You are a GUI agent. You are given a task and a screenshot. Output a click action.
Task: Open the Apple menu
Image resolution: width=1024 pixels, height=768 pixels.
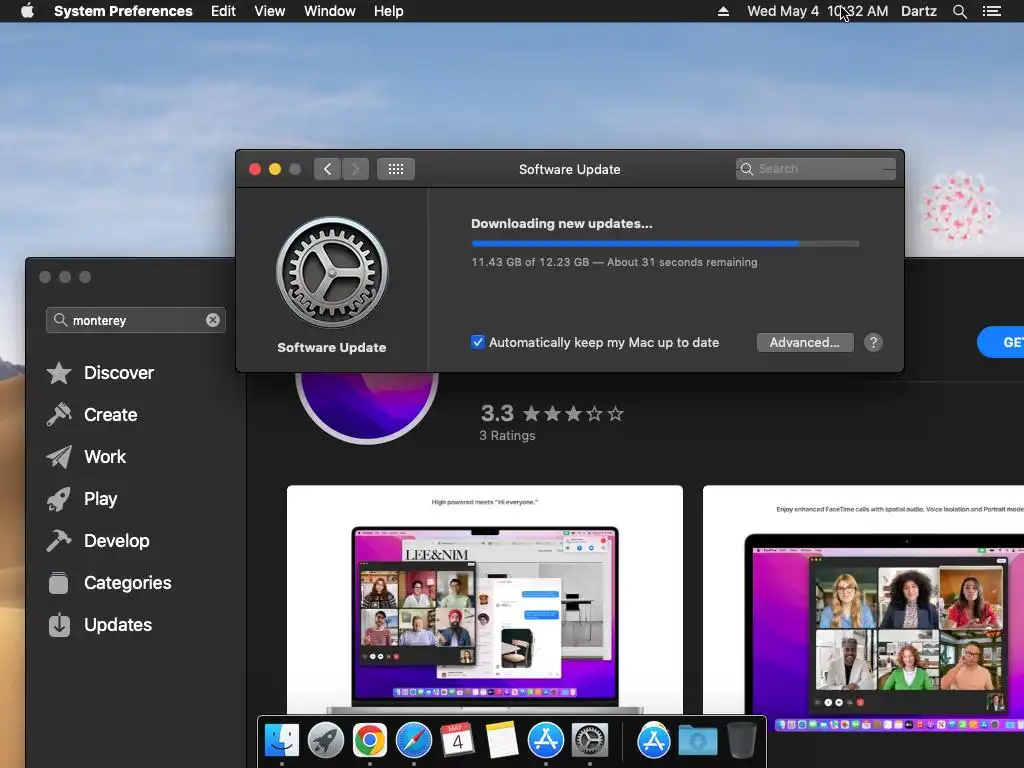click(27, 11)
